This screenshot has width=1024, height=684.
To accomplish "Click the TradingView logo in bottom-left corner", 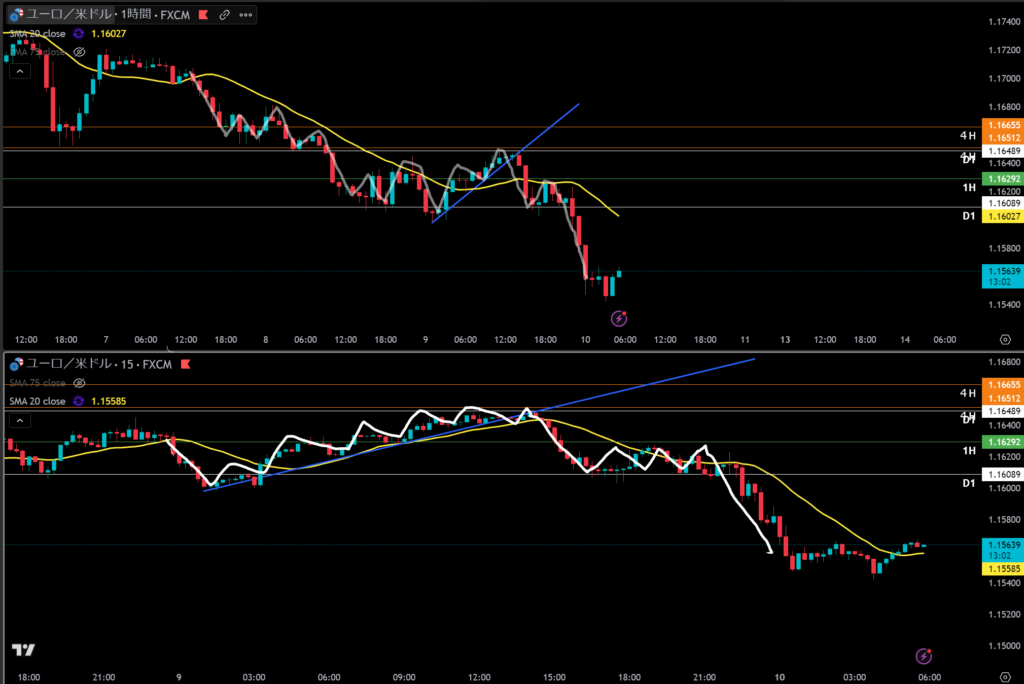I will click(23, 650).
